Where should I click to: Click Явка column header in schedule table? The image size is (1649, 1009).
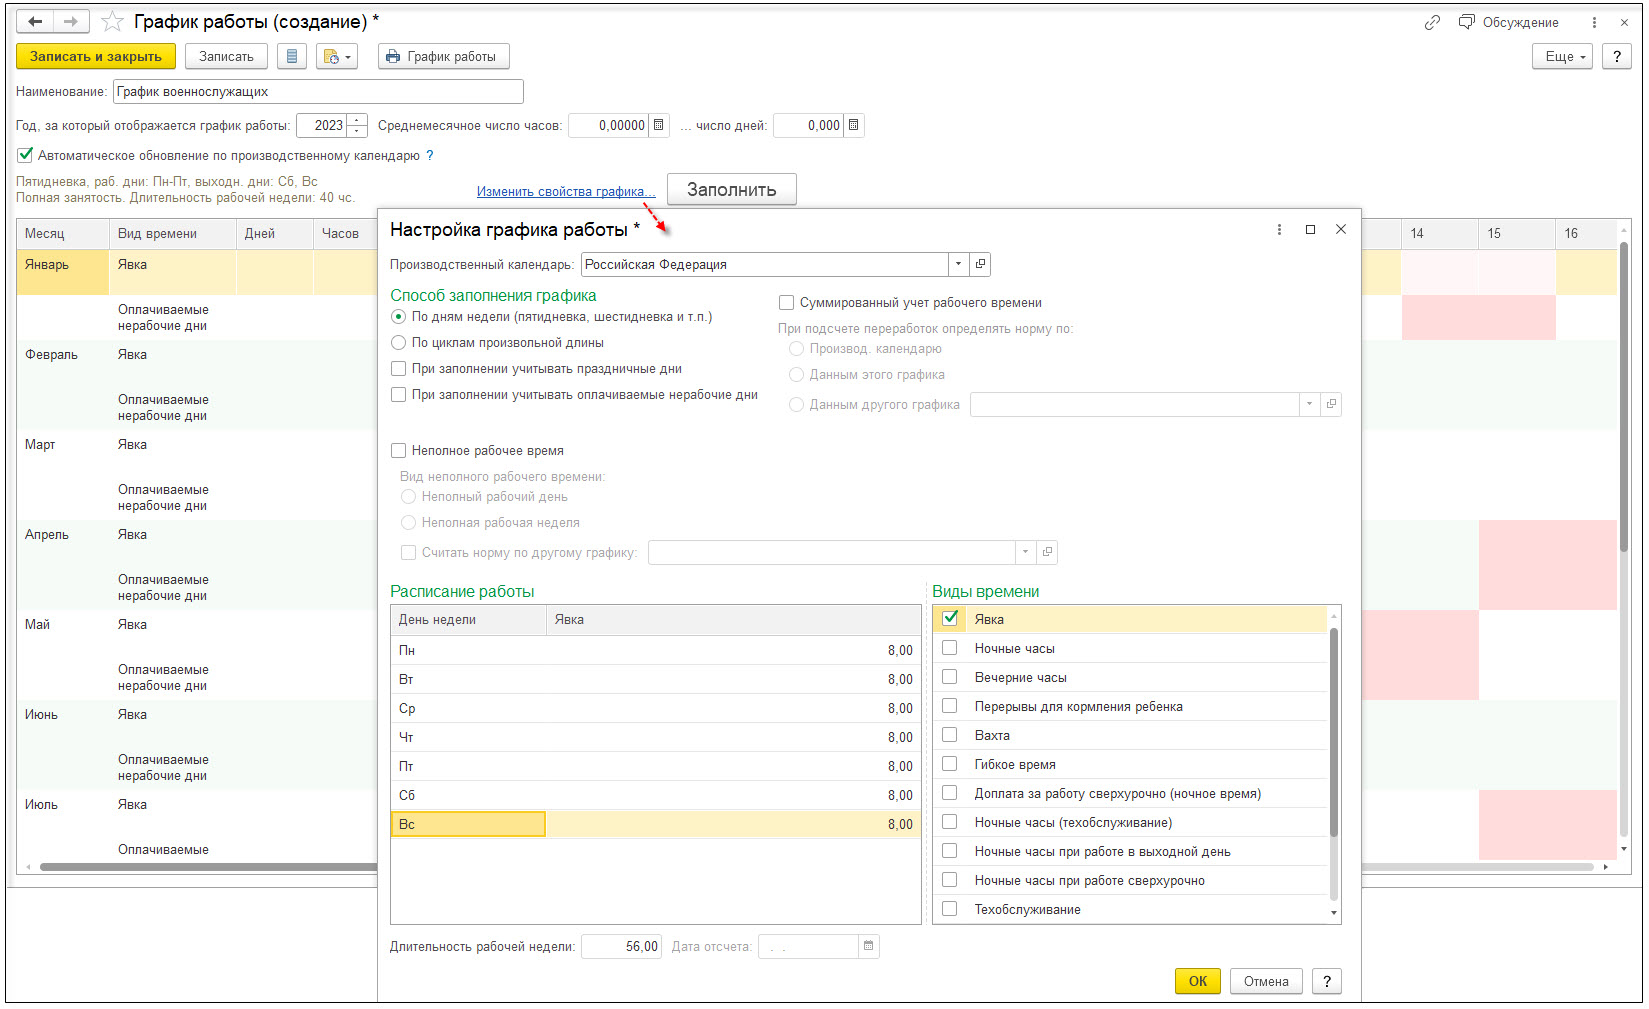tap(733, 620)
